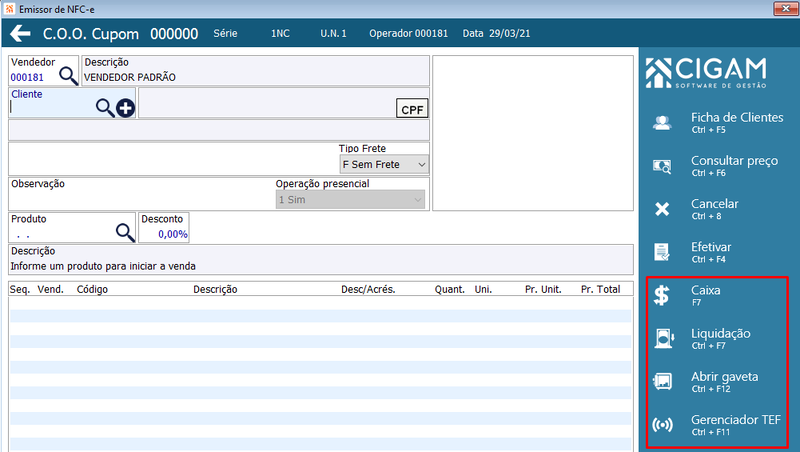Click the Vendedor code field 000181
The image size is (800, 452).
click(x=27, y=78)
